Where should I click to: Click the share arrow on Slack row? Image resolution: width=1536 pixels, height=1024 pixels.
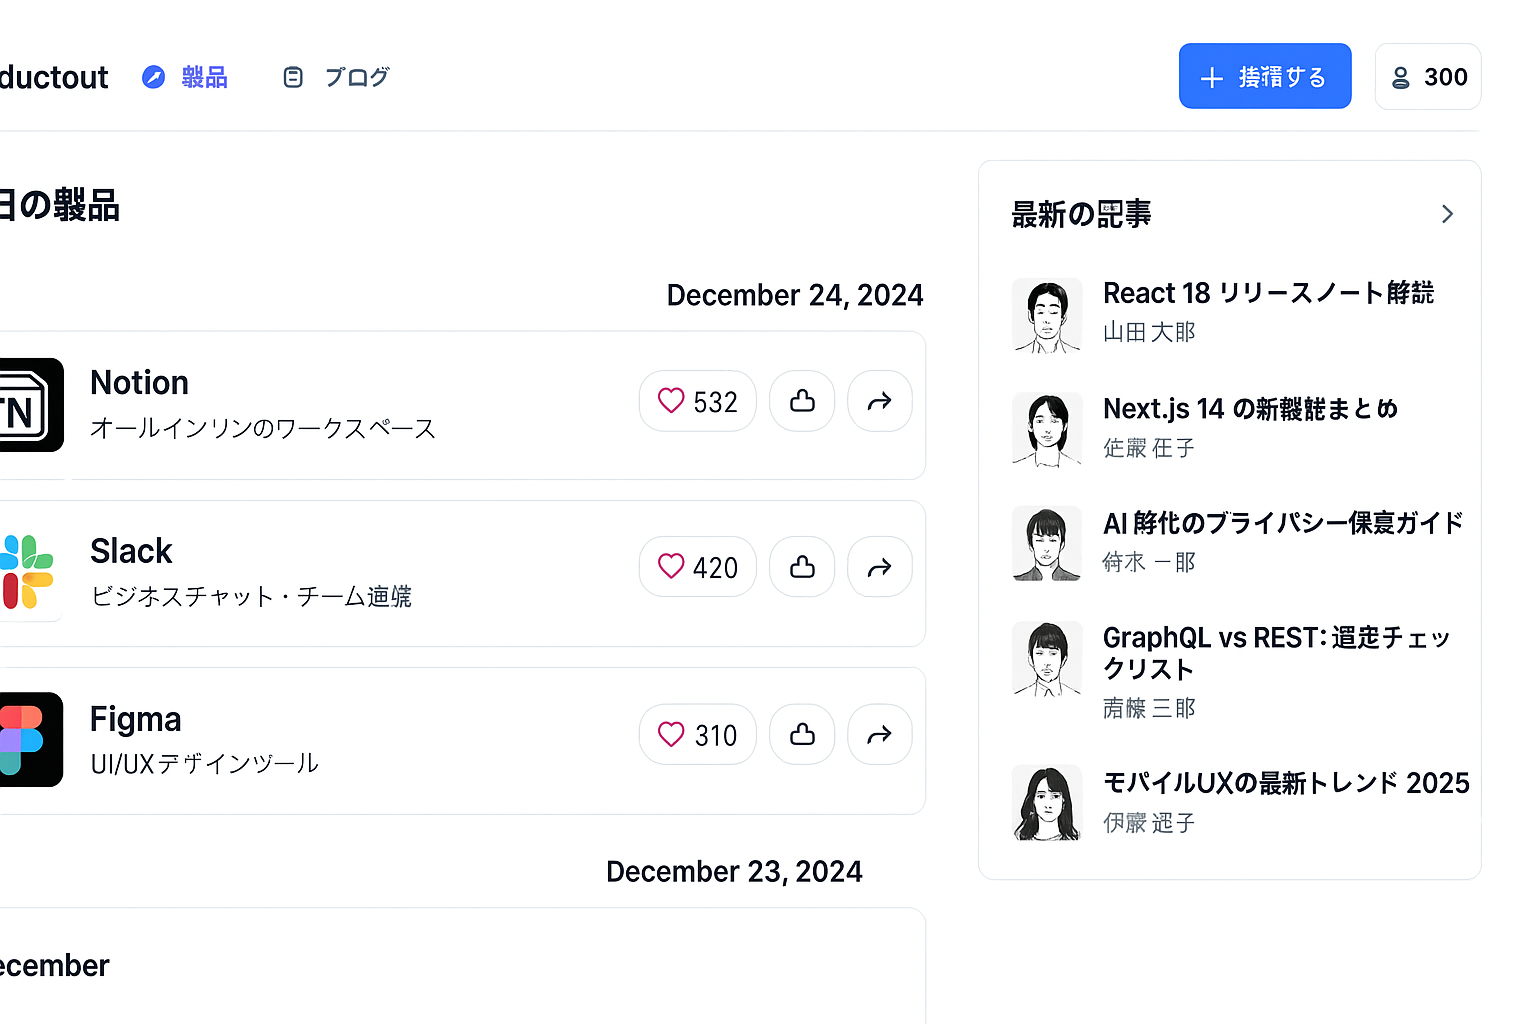pyautogui.click(x=879, y=567)
